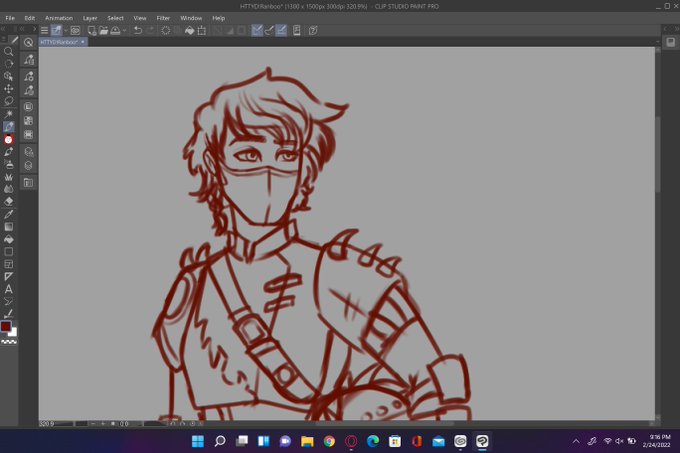Open the Edit menu
Image resolution: width=680 pixels, height=453 pixels.
coord(29,18)
